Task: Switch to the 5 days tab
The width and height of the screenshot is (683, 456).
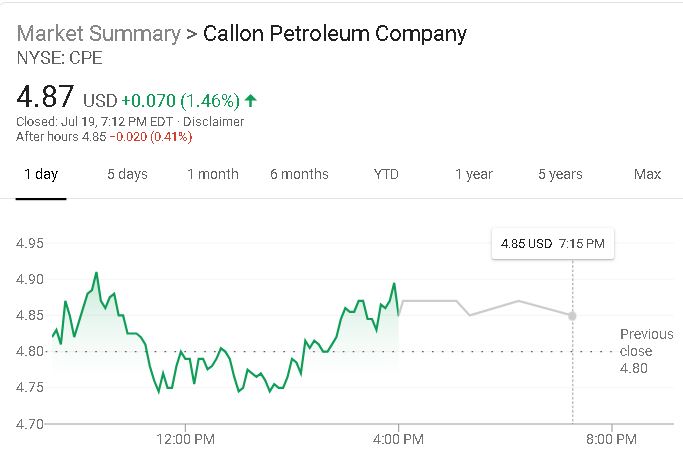Action: point(127,174)
